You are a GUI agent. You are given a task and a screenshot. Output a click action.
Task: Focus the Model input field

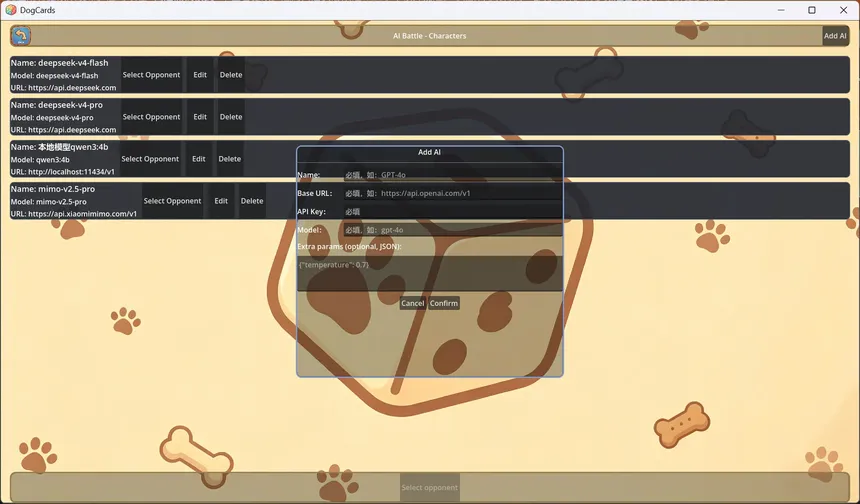452,230
